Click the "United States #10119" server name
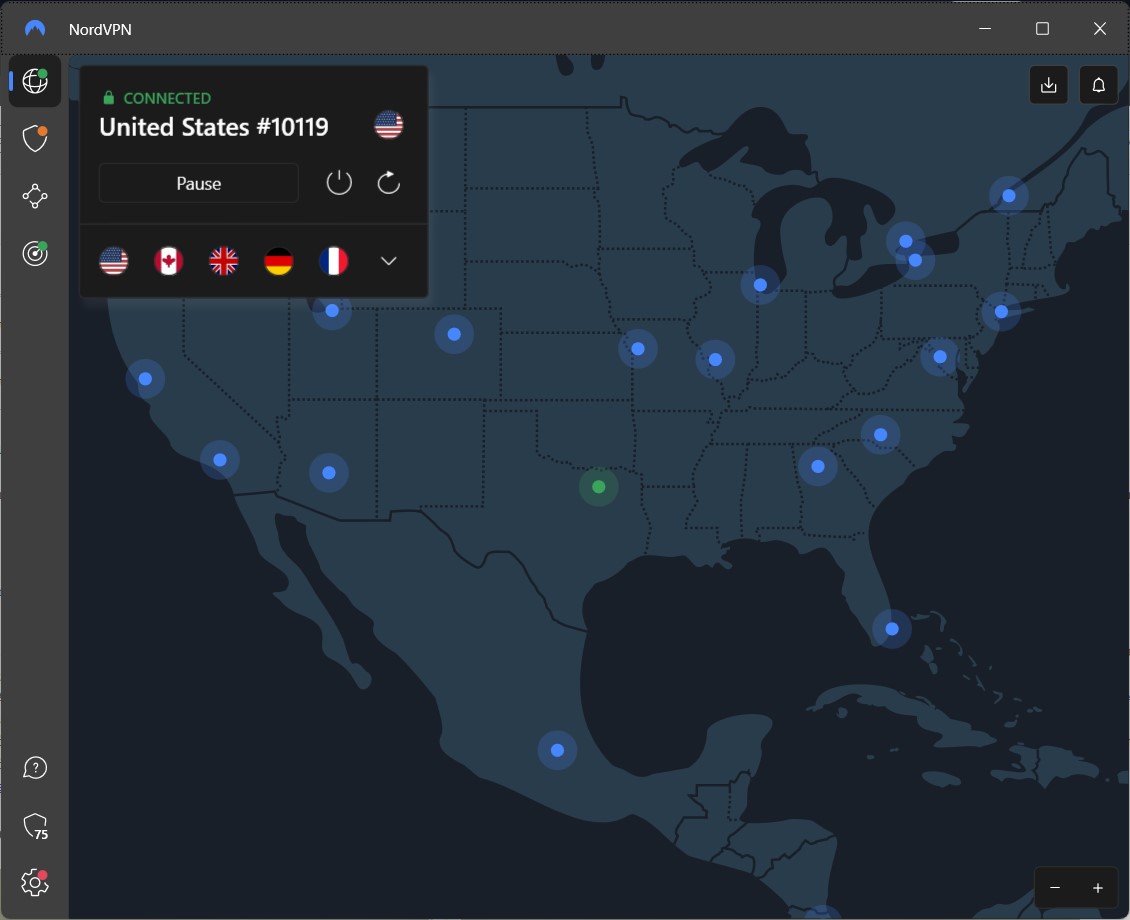This screenshot has height=920, width=1130. (214, 127)
